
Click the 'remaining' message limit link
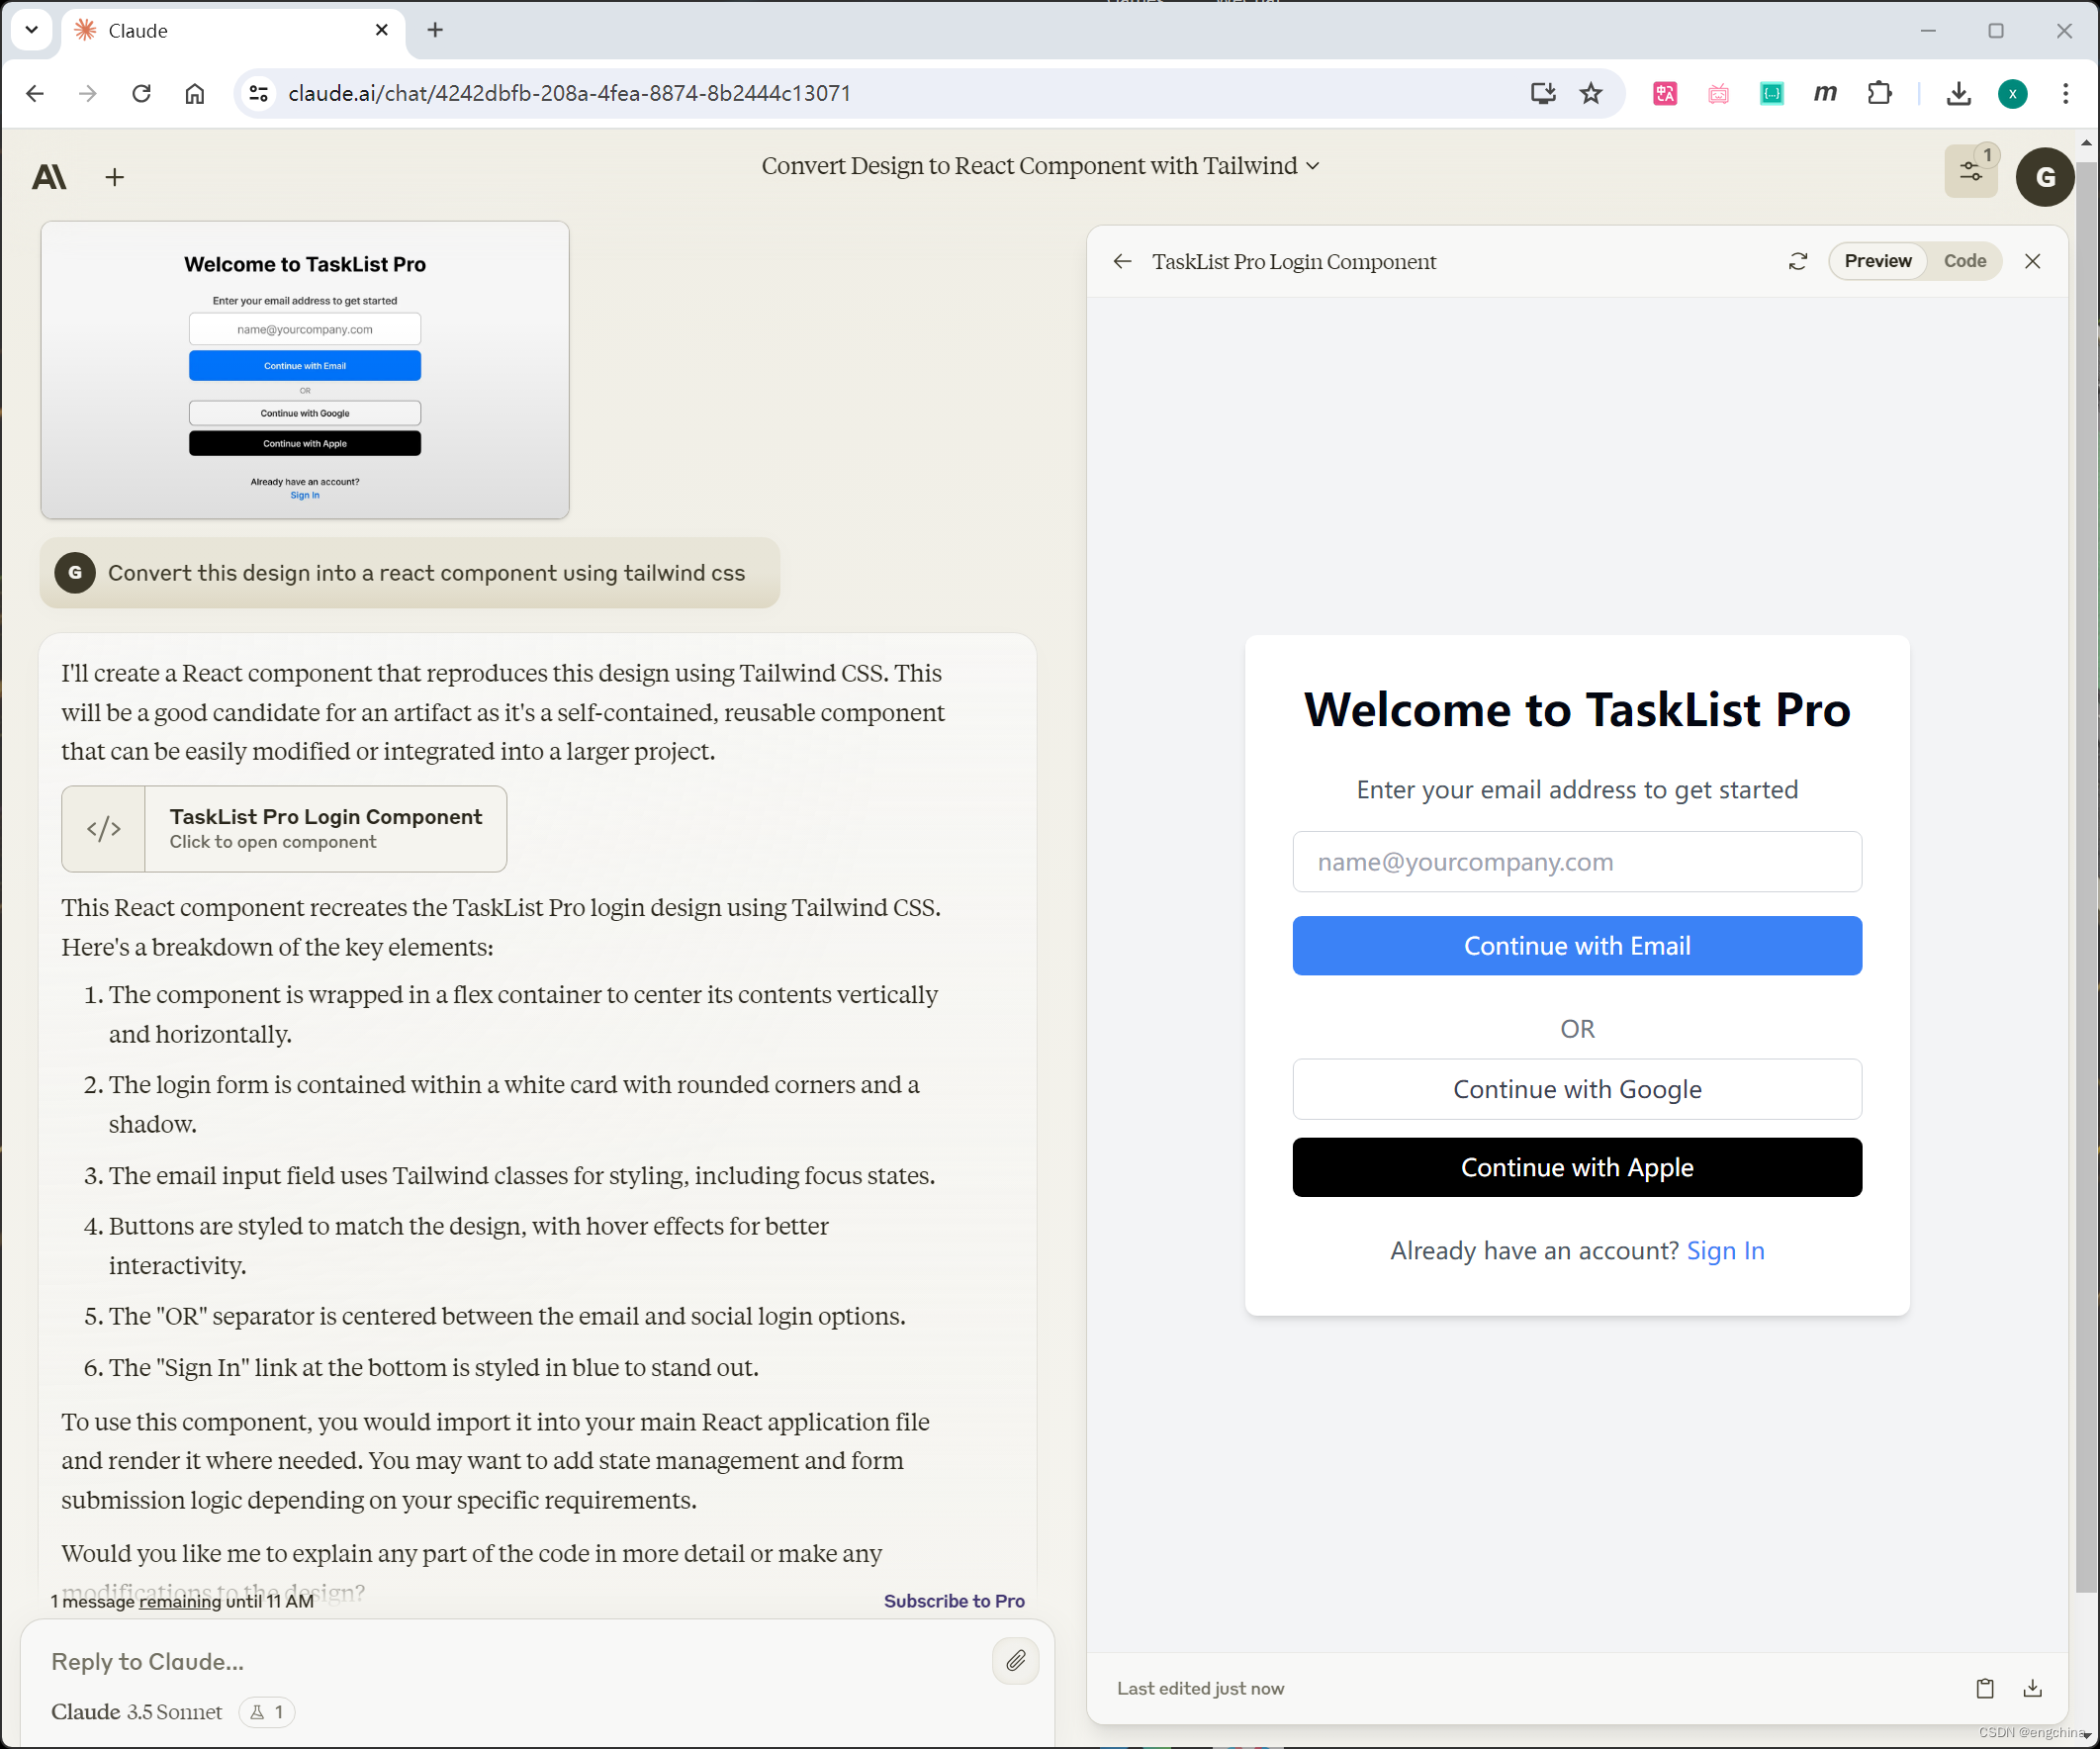180,1601
